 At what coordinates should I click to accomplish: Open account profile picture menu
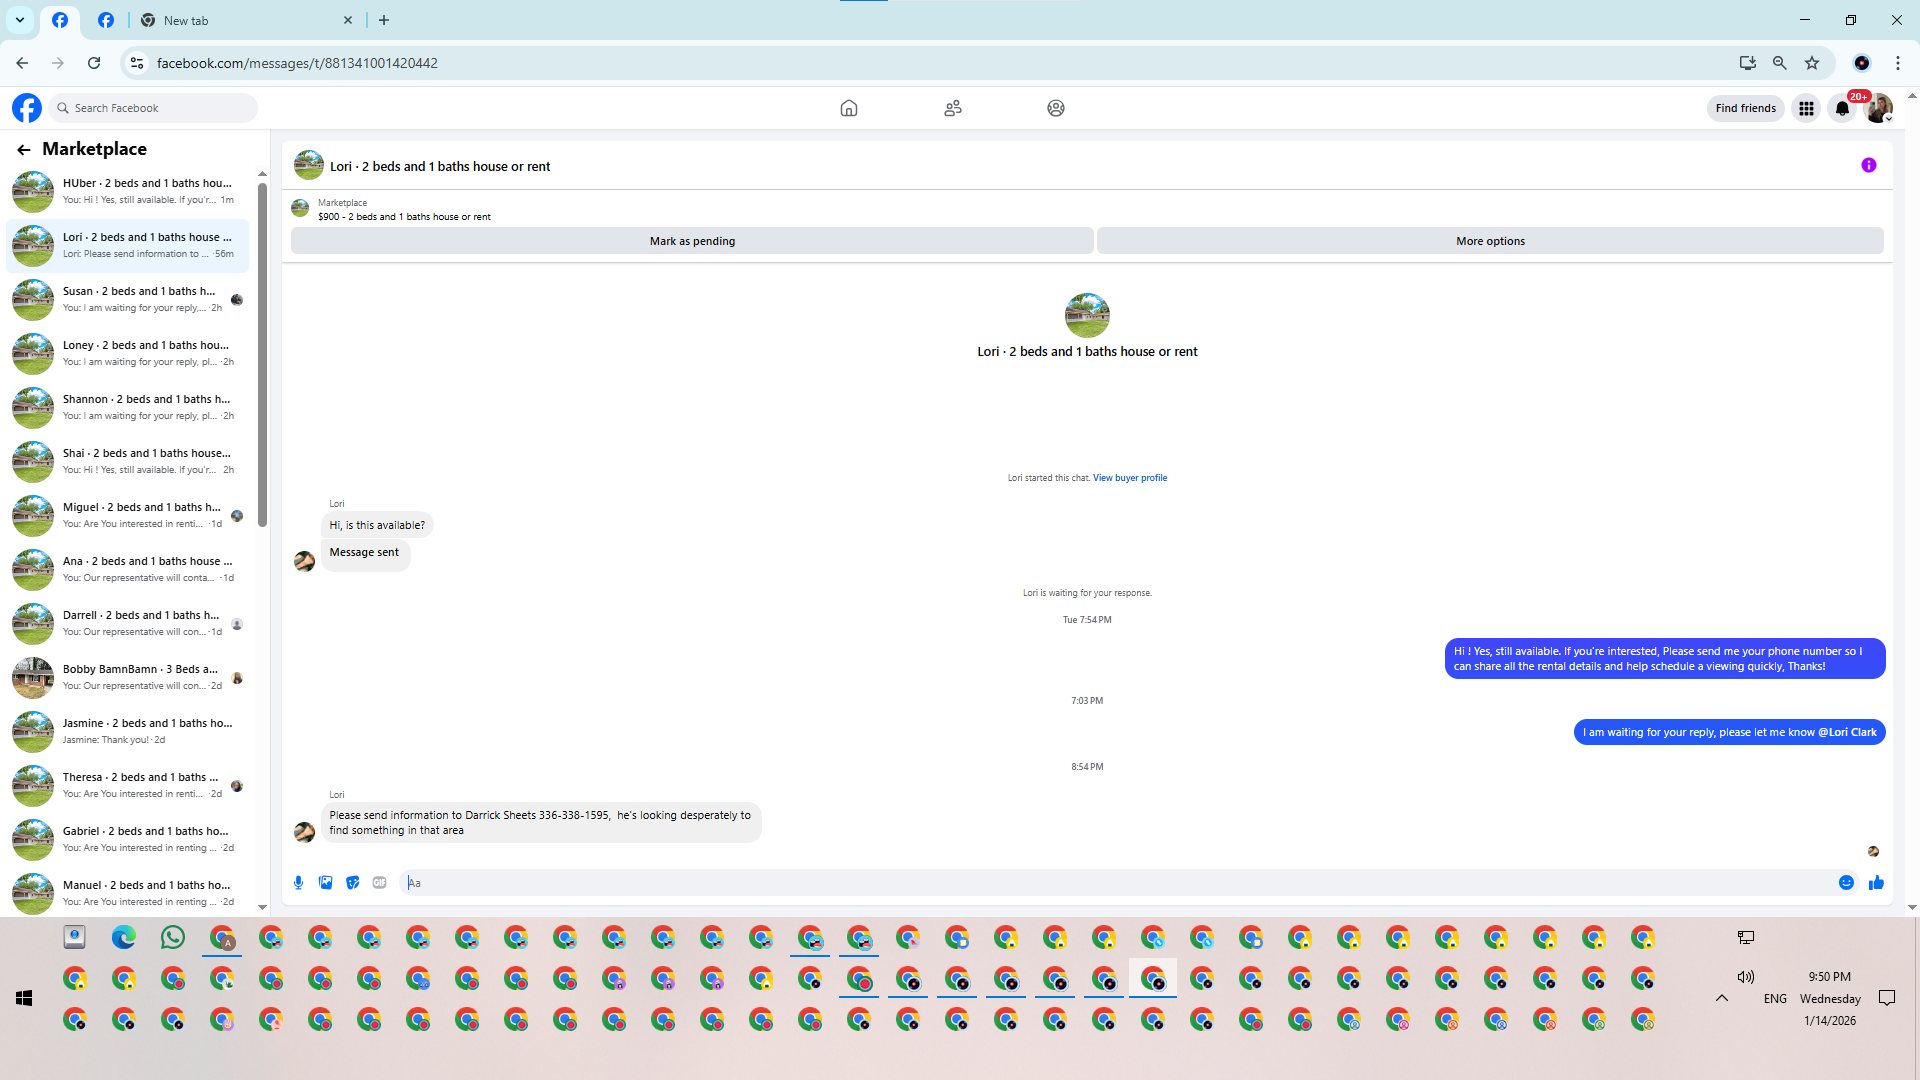[1879, 108]
